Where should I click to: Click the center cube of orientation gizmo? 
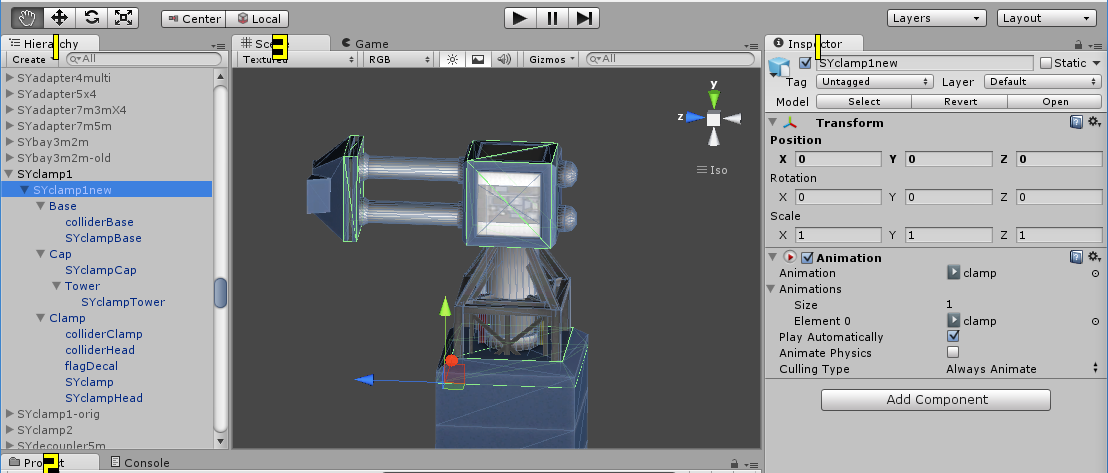[x=713, y=119]
